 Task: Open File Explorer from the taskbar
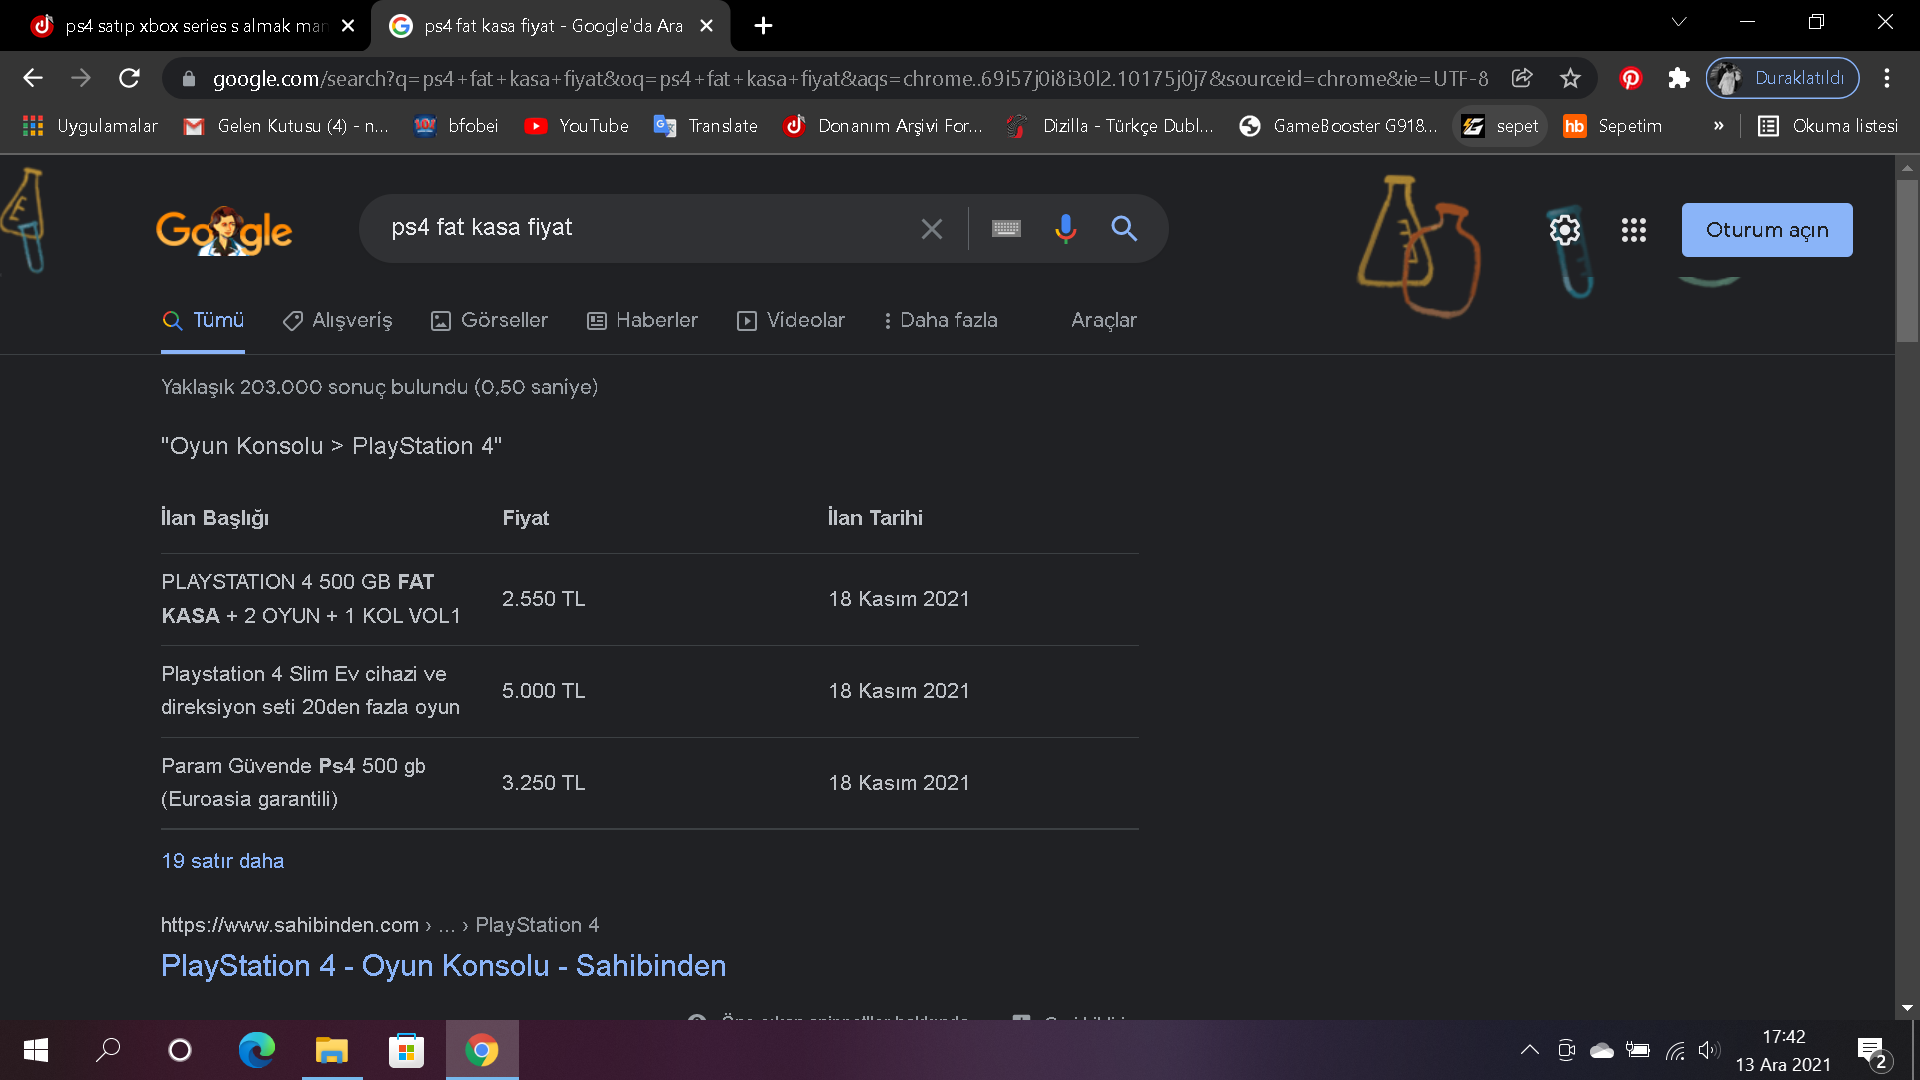click(x=331, y=1050)
